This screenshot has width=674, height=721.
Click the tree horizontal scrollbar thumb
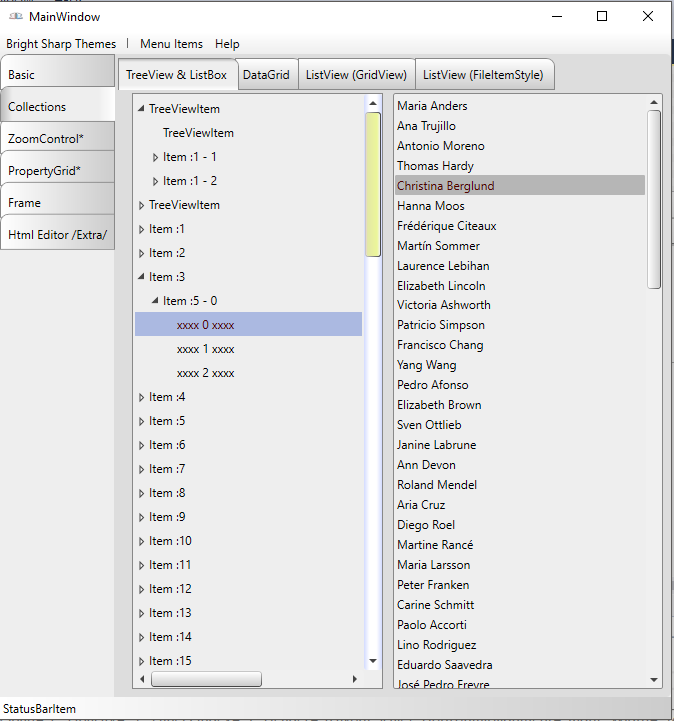(206, 679)
